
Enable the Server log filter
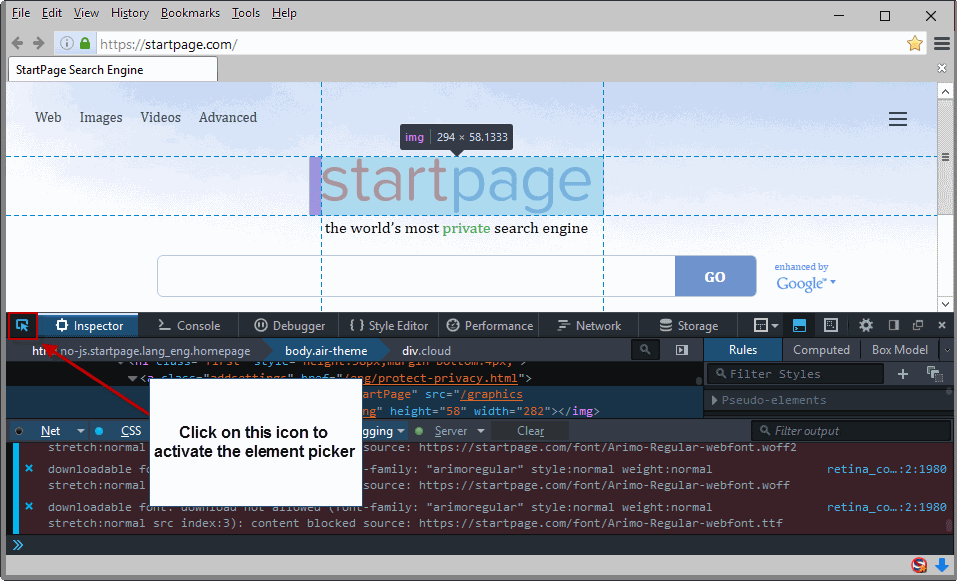[x=451, y=430]
